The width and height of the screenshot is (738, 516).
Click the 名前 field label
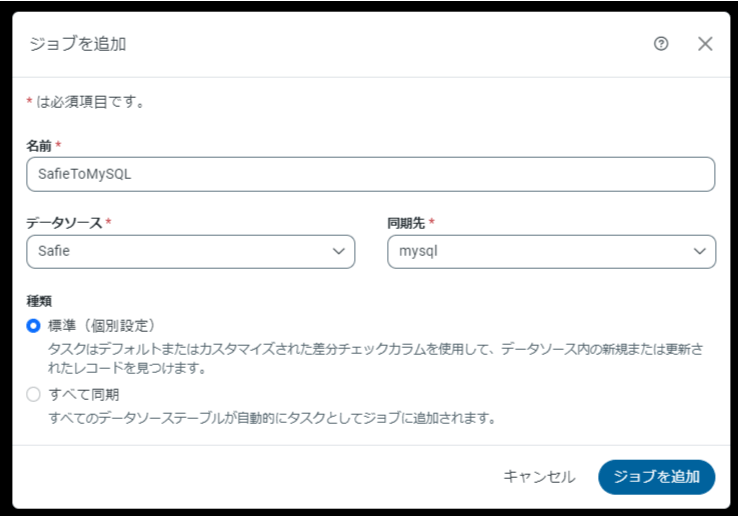pyautogui.click(x=39, y=146)
